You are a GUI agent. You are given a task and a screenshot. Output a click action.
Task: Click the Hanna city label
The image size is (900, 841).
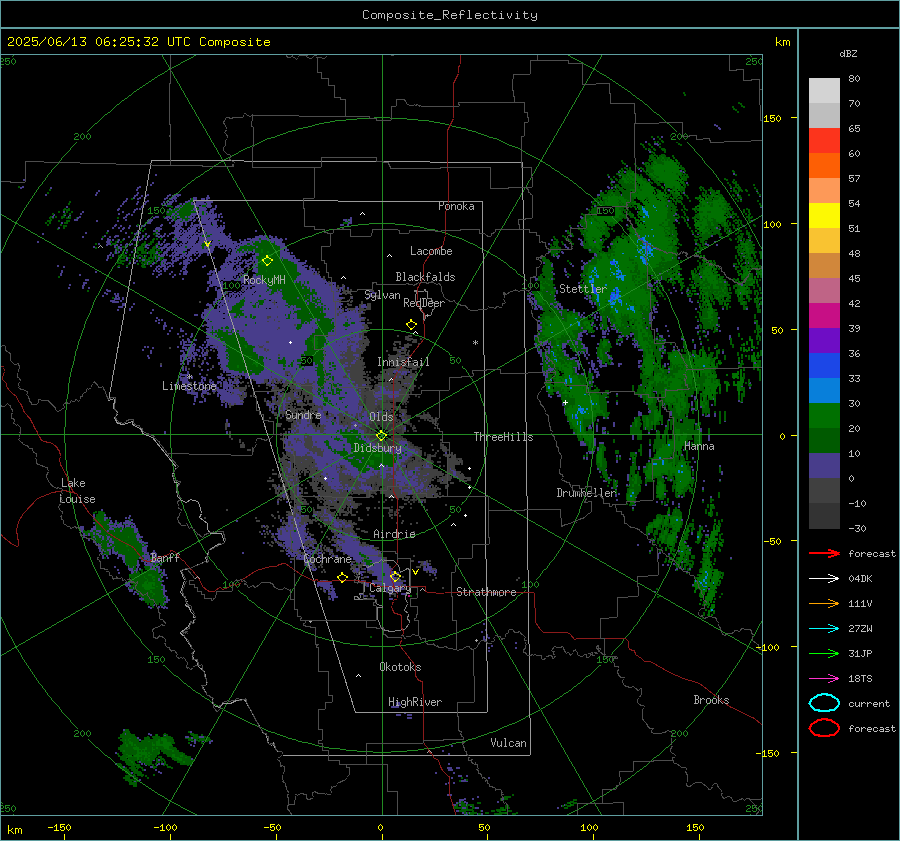point(699,446)
